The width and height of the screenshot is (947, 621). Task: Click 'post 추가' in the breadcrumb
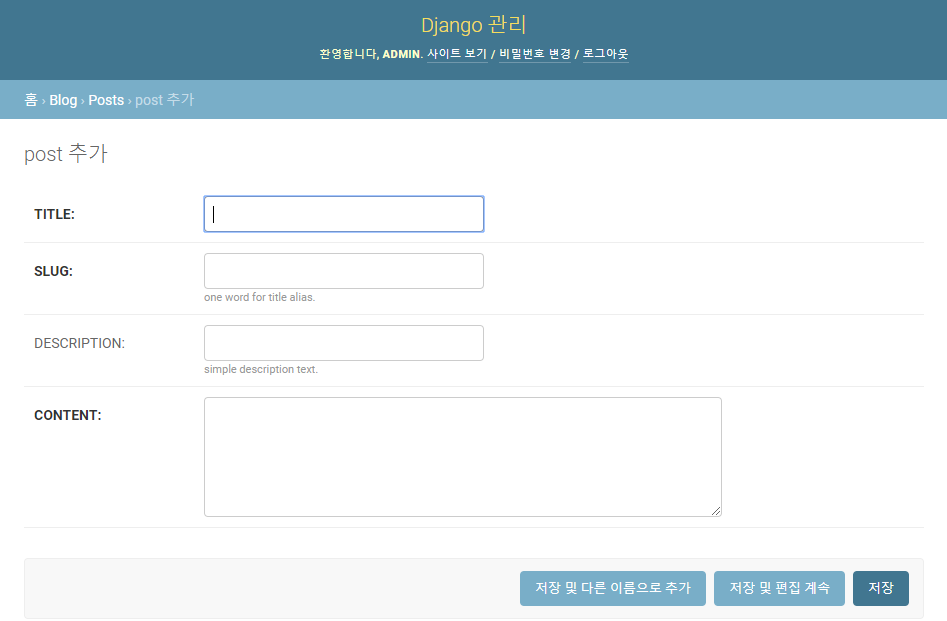[x=164, y=100]
